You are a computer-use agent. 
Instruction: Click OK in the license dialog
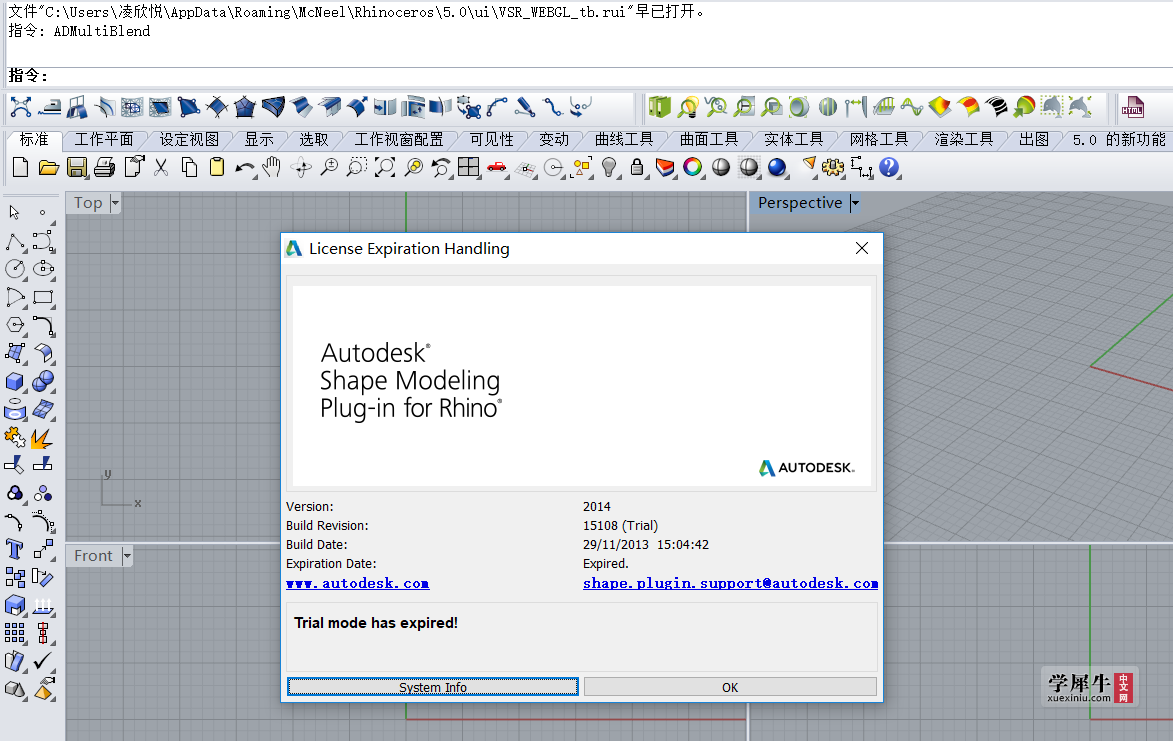[x=730, y=687]
